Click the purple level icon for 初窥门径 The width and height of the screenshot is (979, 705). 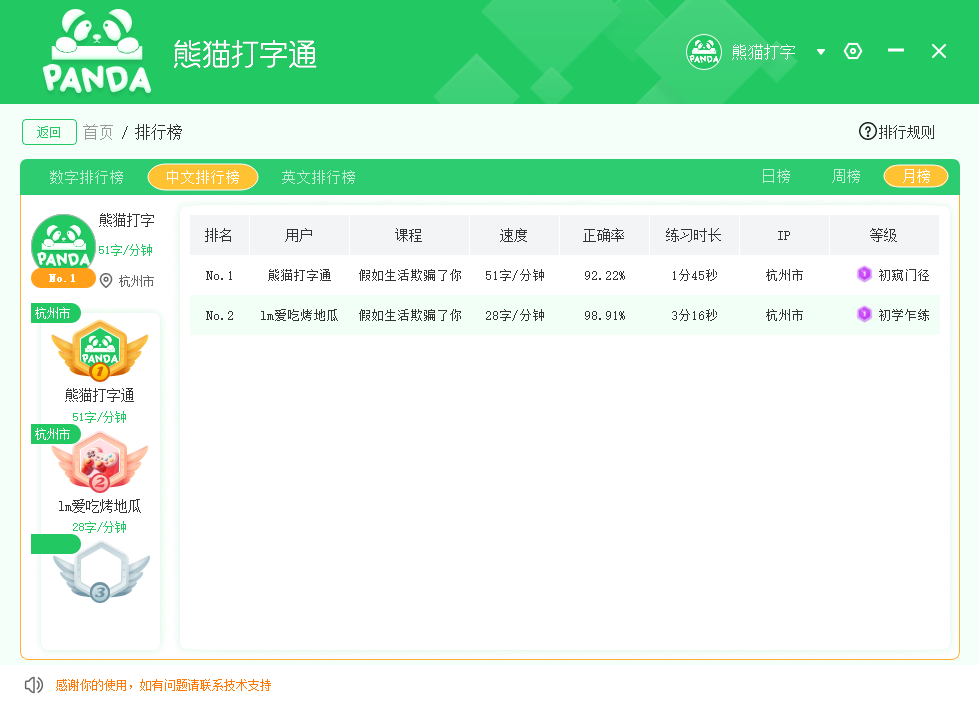[864, 274]
